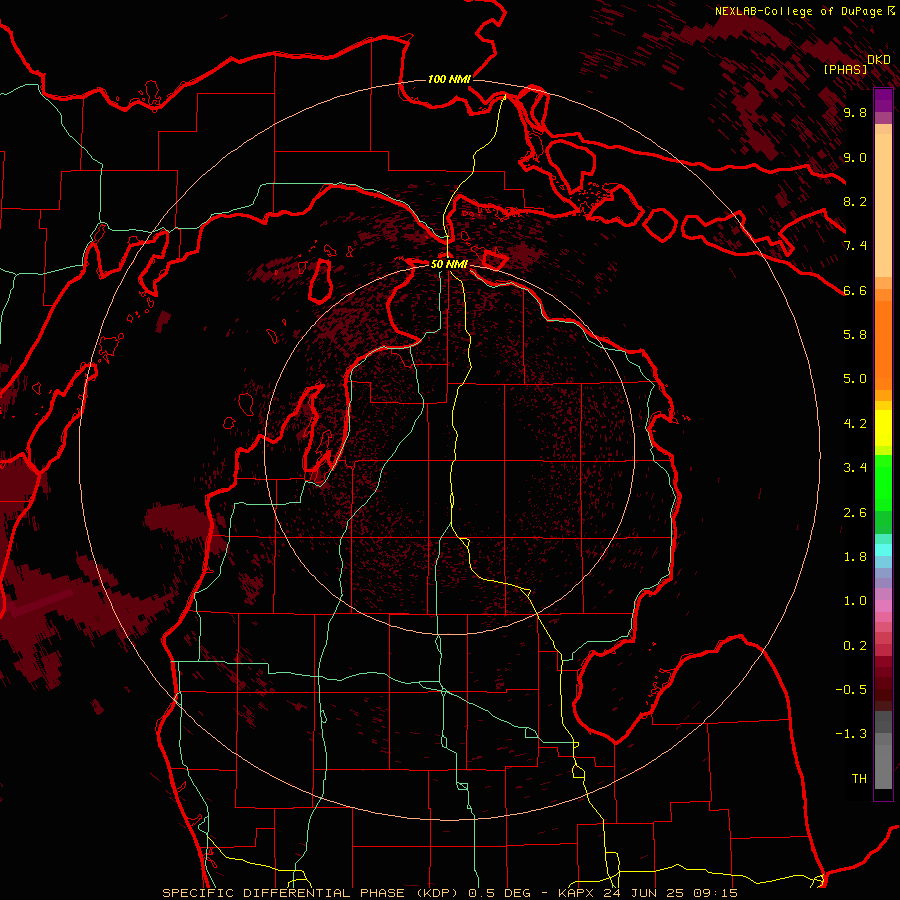The image size is (900, 900).
Task: Click the 8.2 scale value
Action: pyautogui.click(x=855, y=201)
